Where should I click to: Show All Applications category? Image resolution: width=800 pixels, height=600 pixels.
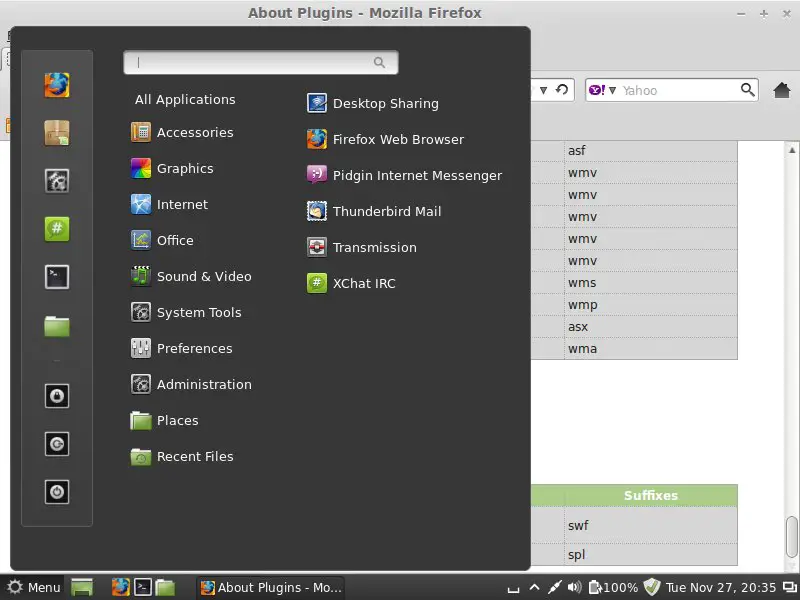pyautogui.click(x=185, y=99)
